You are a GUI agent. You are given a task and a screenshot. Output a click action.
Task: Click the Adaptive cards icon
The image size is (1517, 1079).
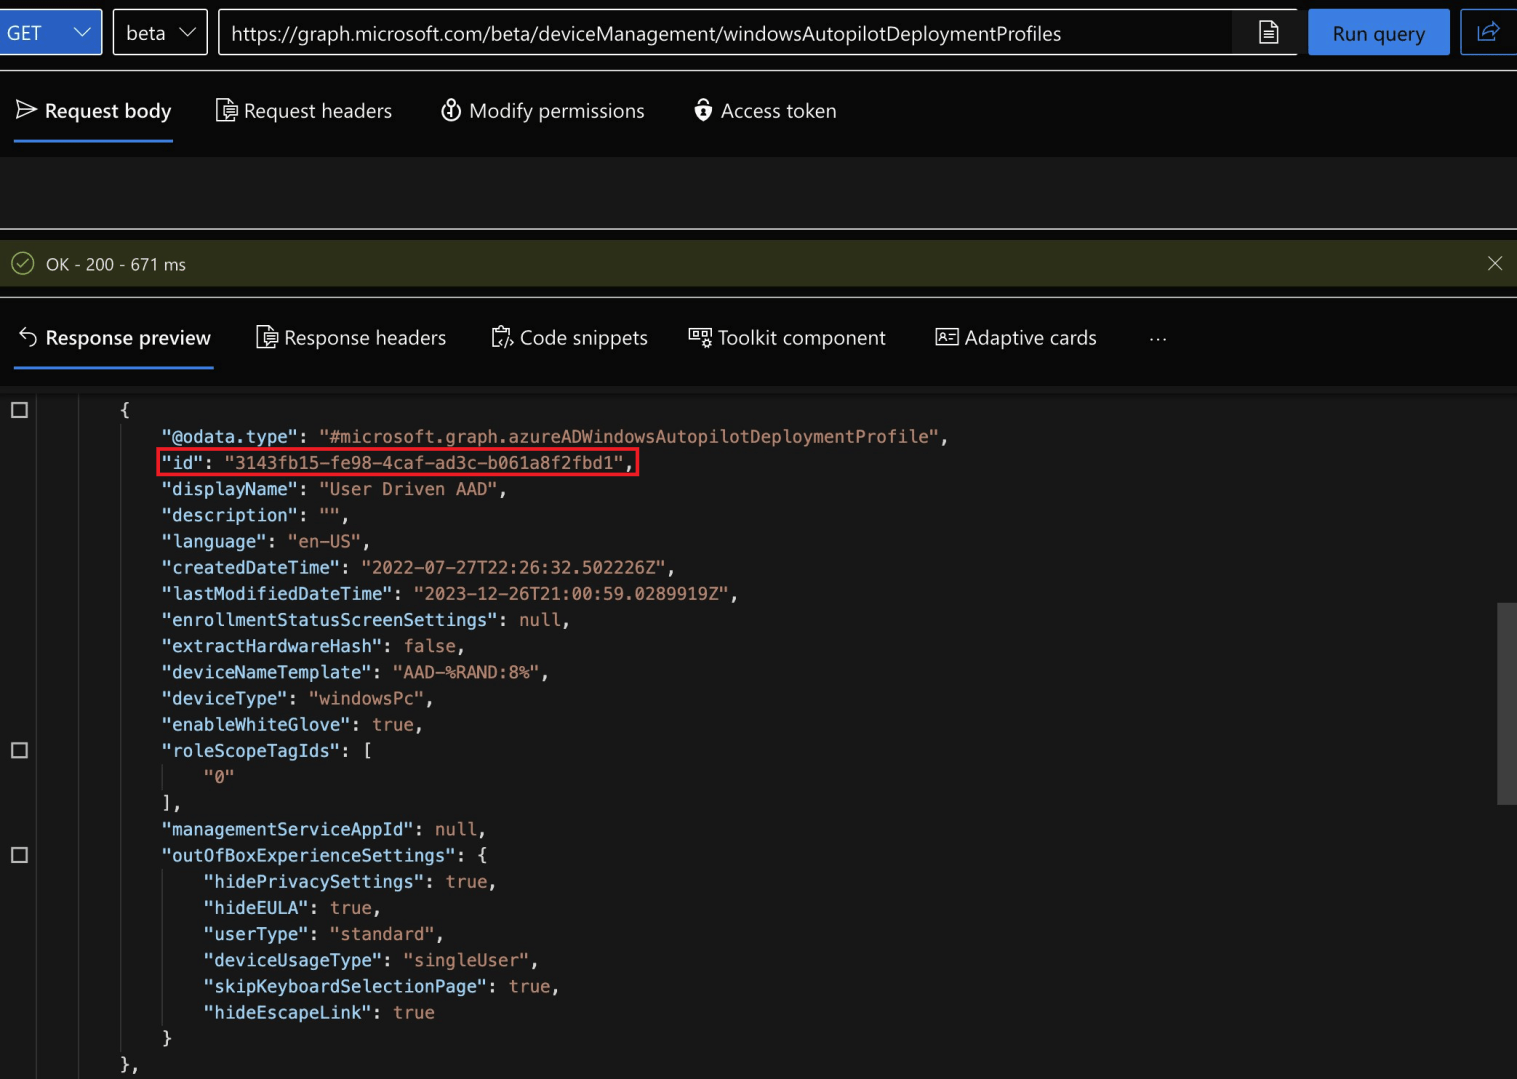(946, 338)
